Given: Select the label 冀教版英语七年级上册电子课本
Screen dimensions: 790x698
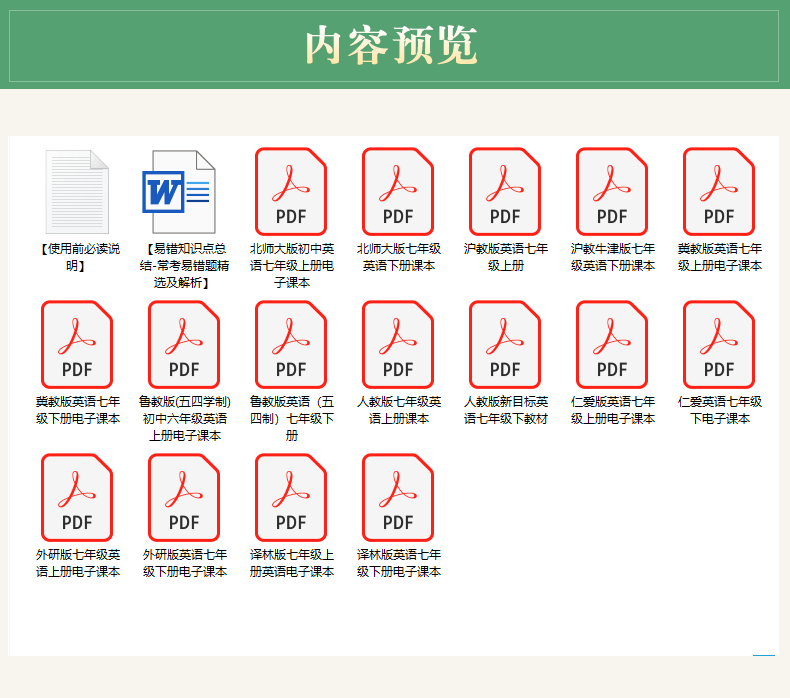Looking at the screenshot, I should (x=719, y=257).
